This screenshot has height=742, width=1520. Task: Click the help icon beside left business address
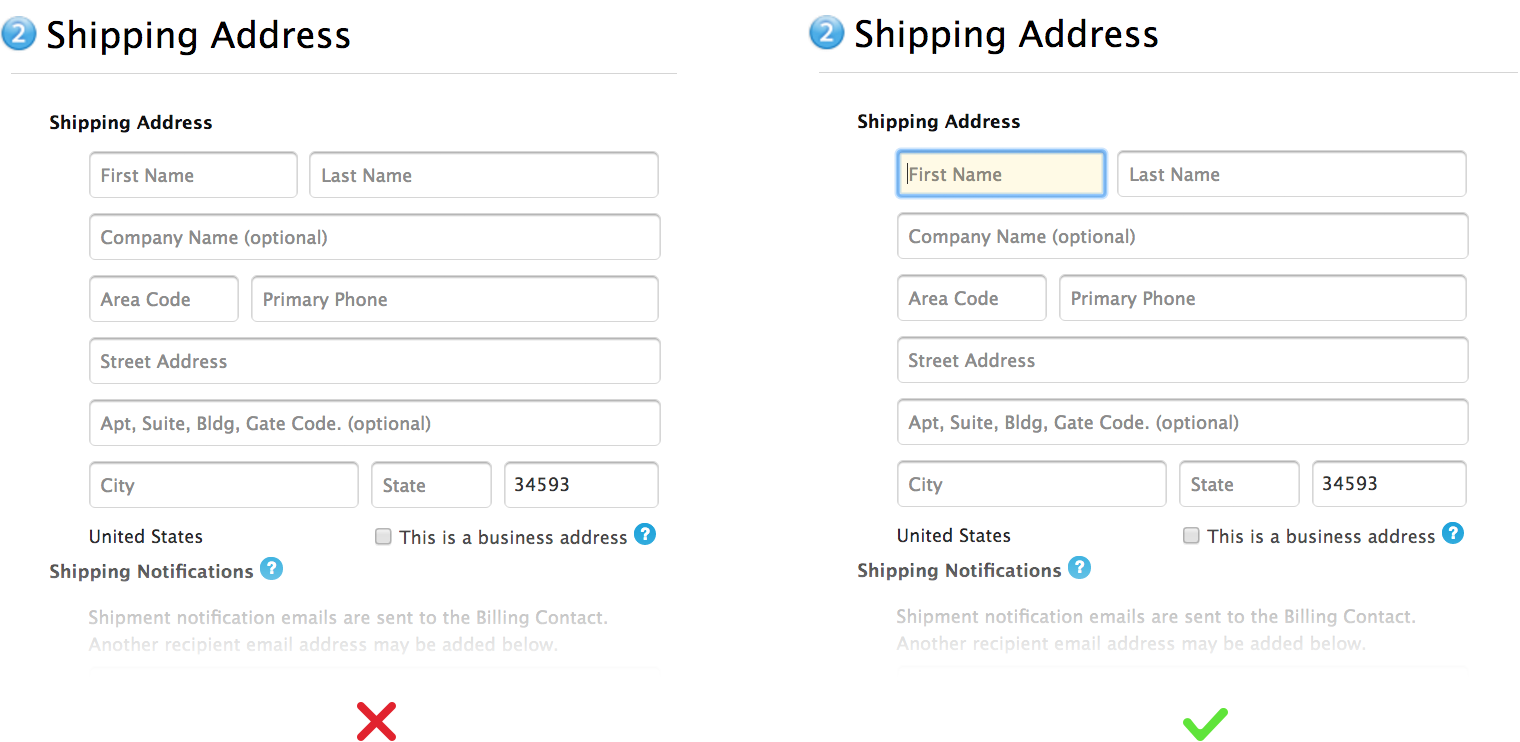pos(645,535)
